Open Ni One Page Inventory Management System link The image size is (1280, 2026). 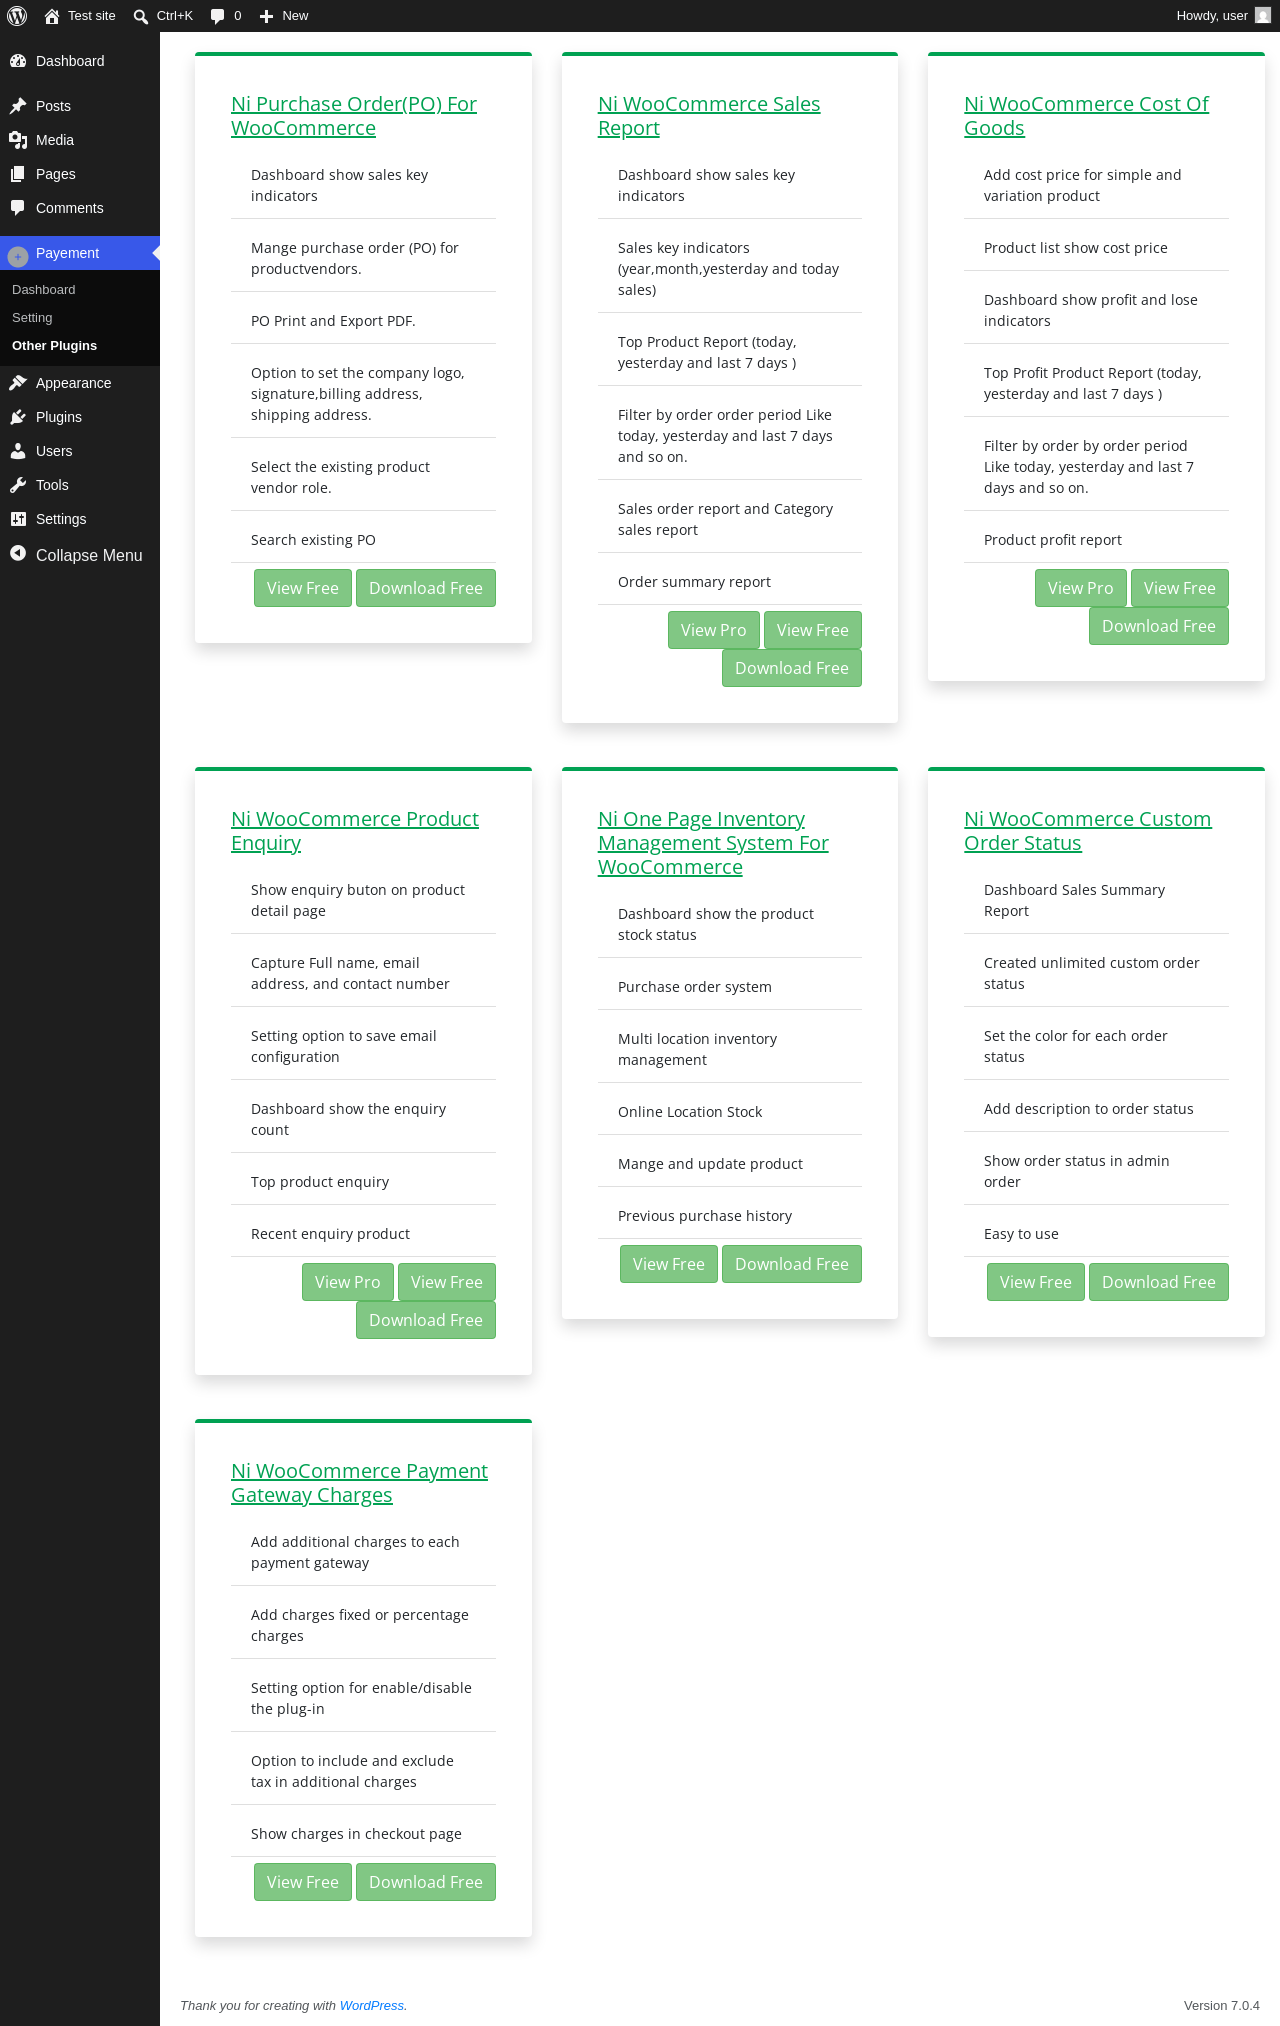click(x=713, y=843)
